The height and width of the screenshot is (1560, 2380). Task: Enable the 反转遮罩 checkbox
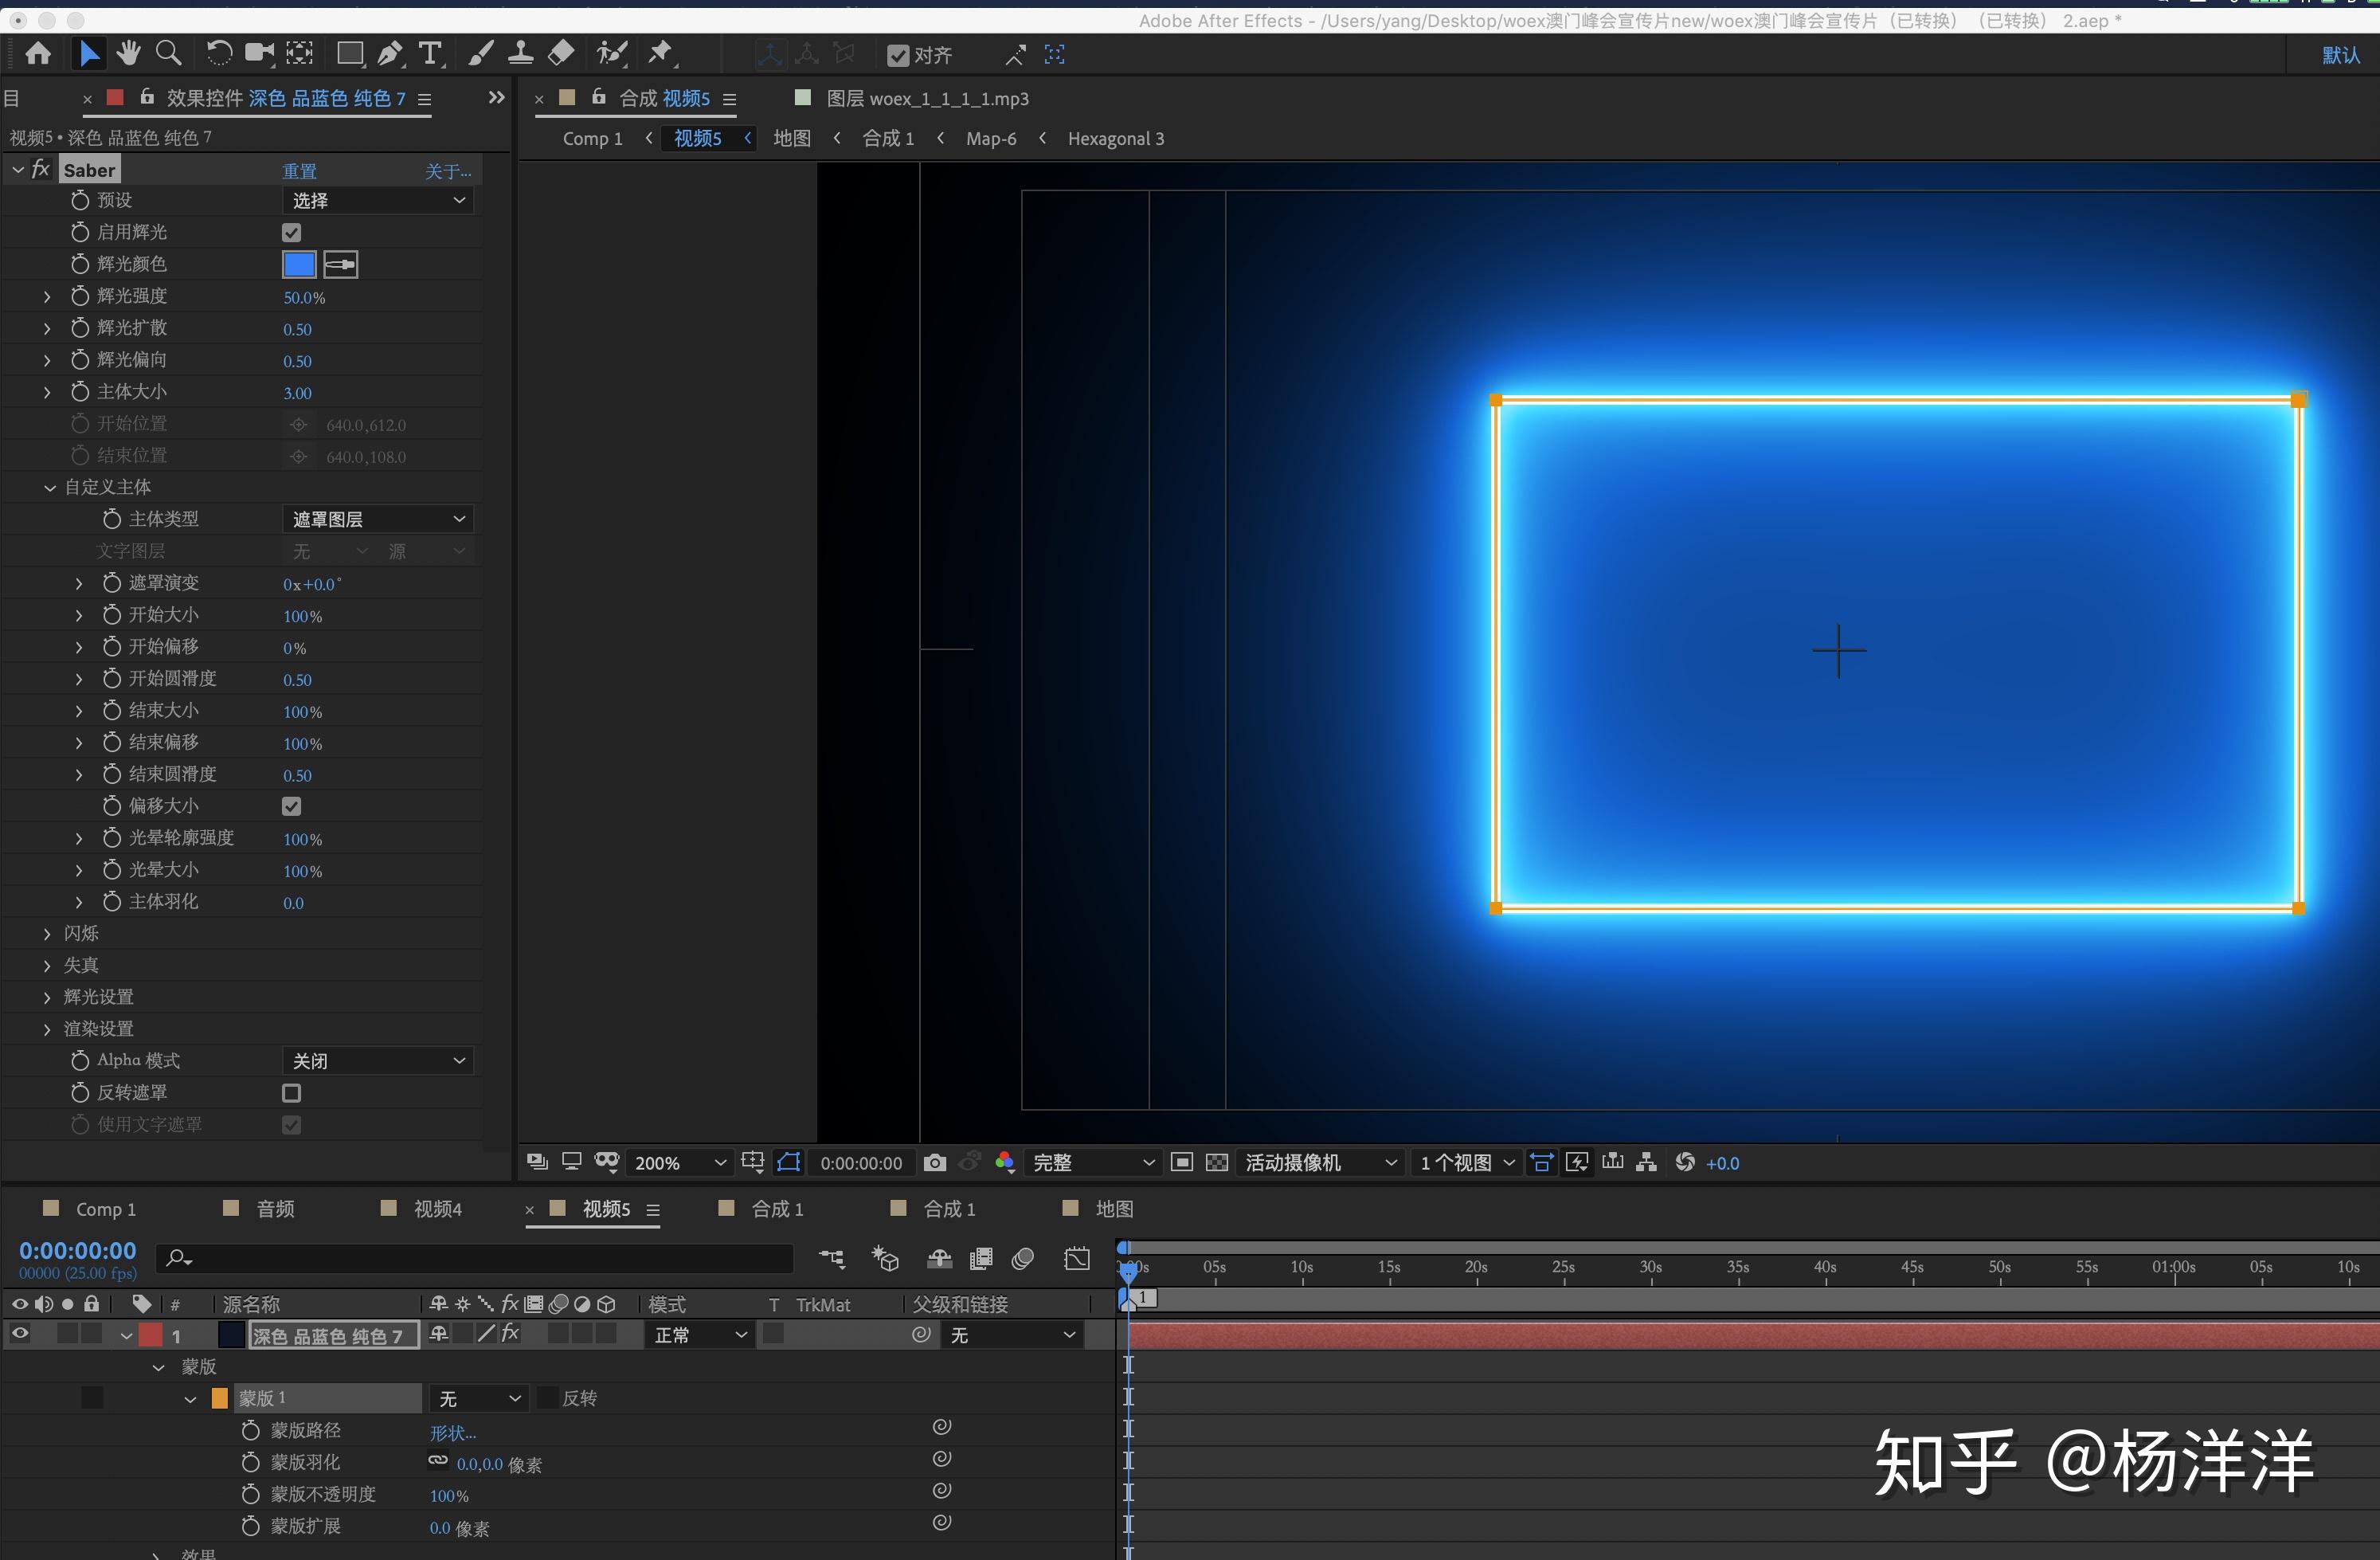coord(292,1093)
